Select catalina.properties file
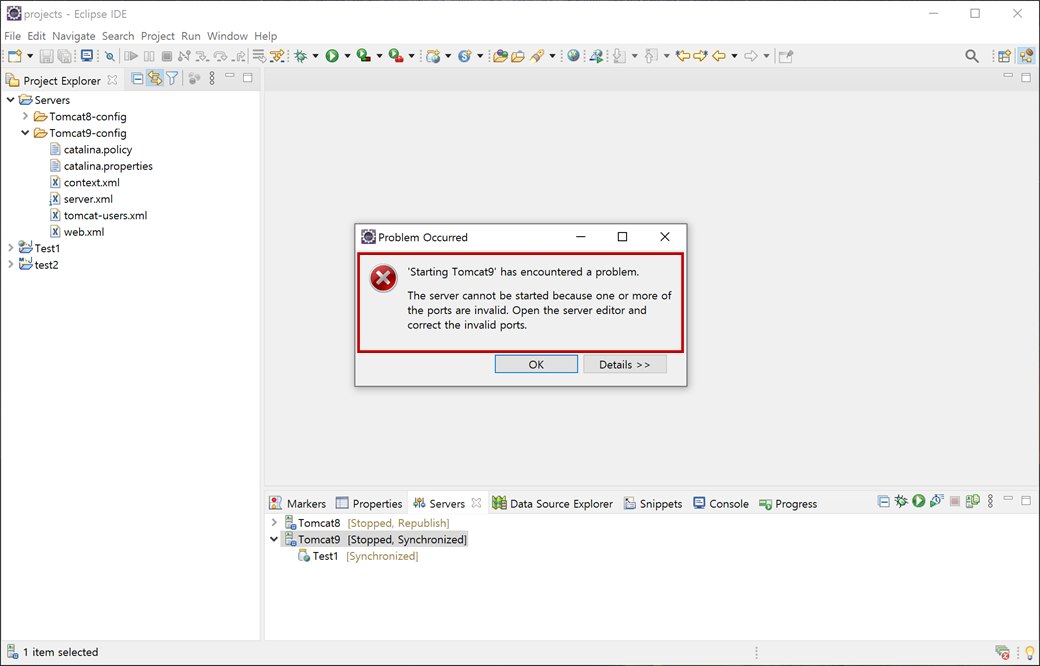Screen dimensions: 1040x666 click(101, 166)
